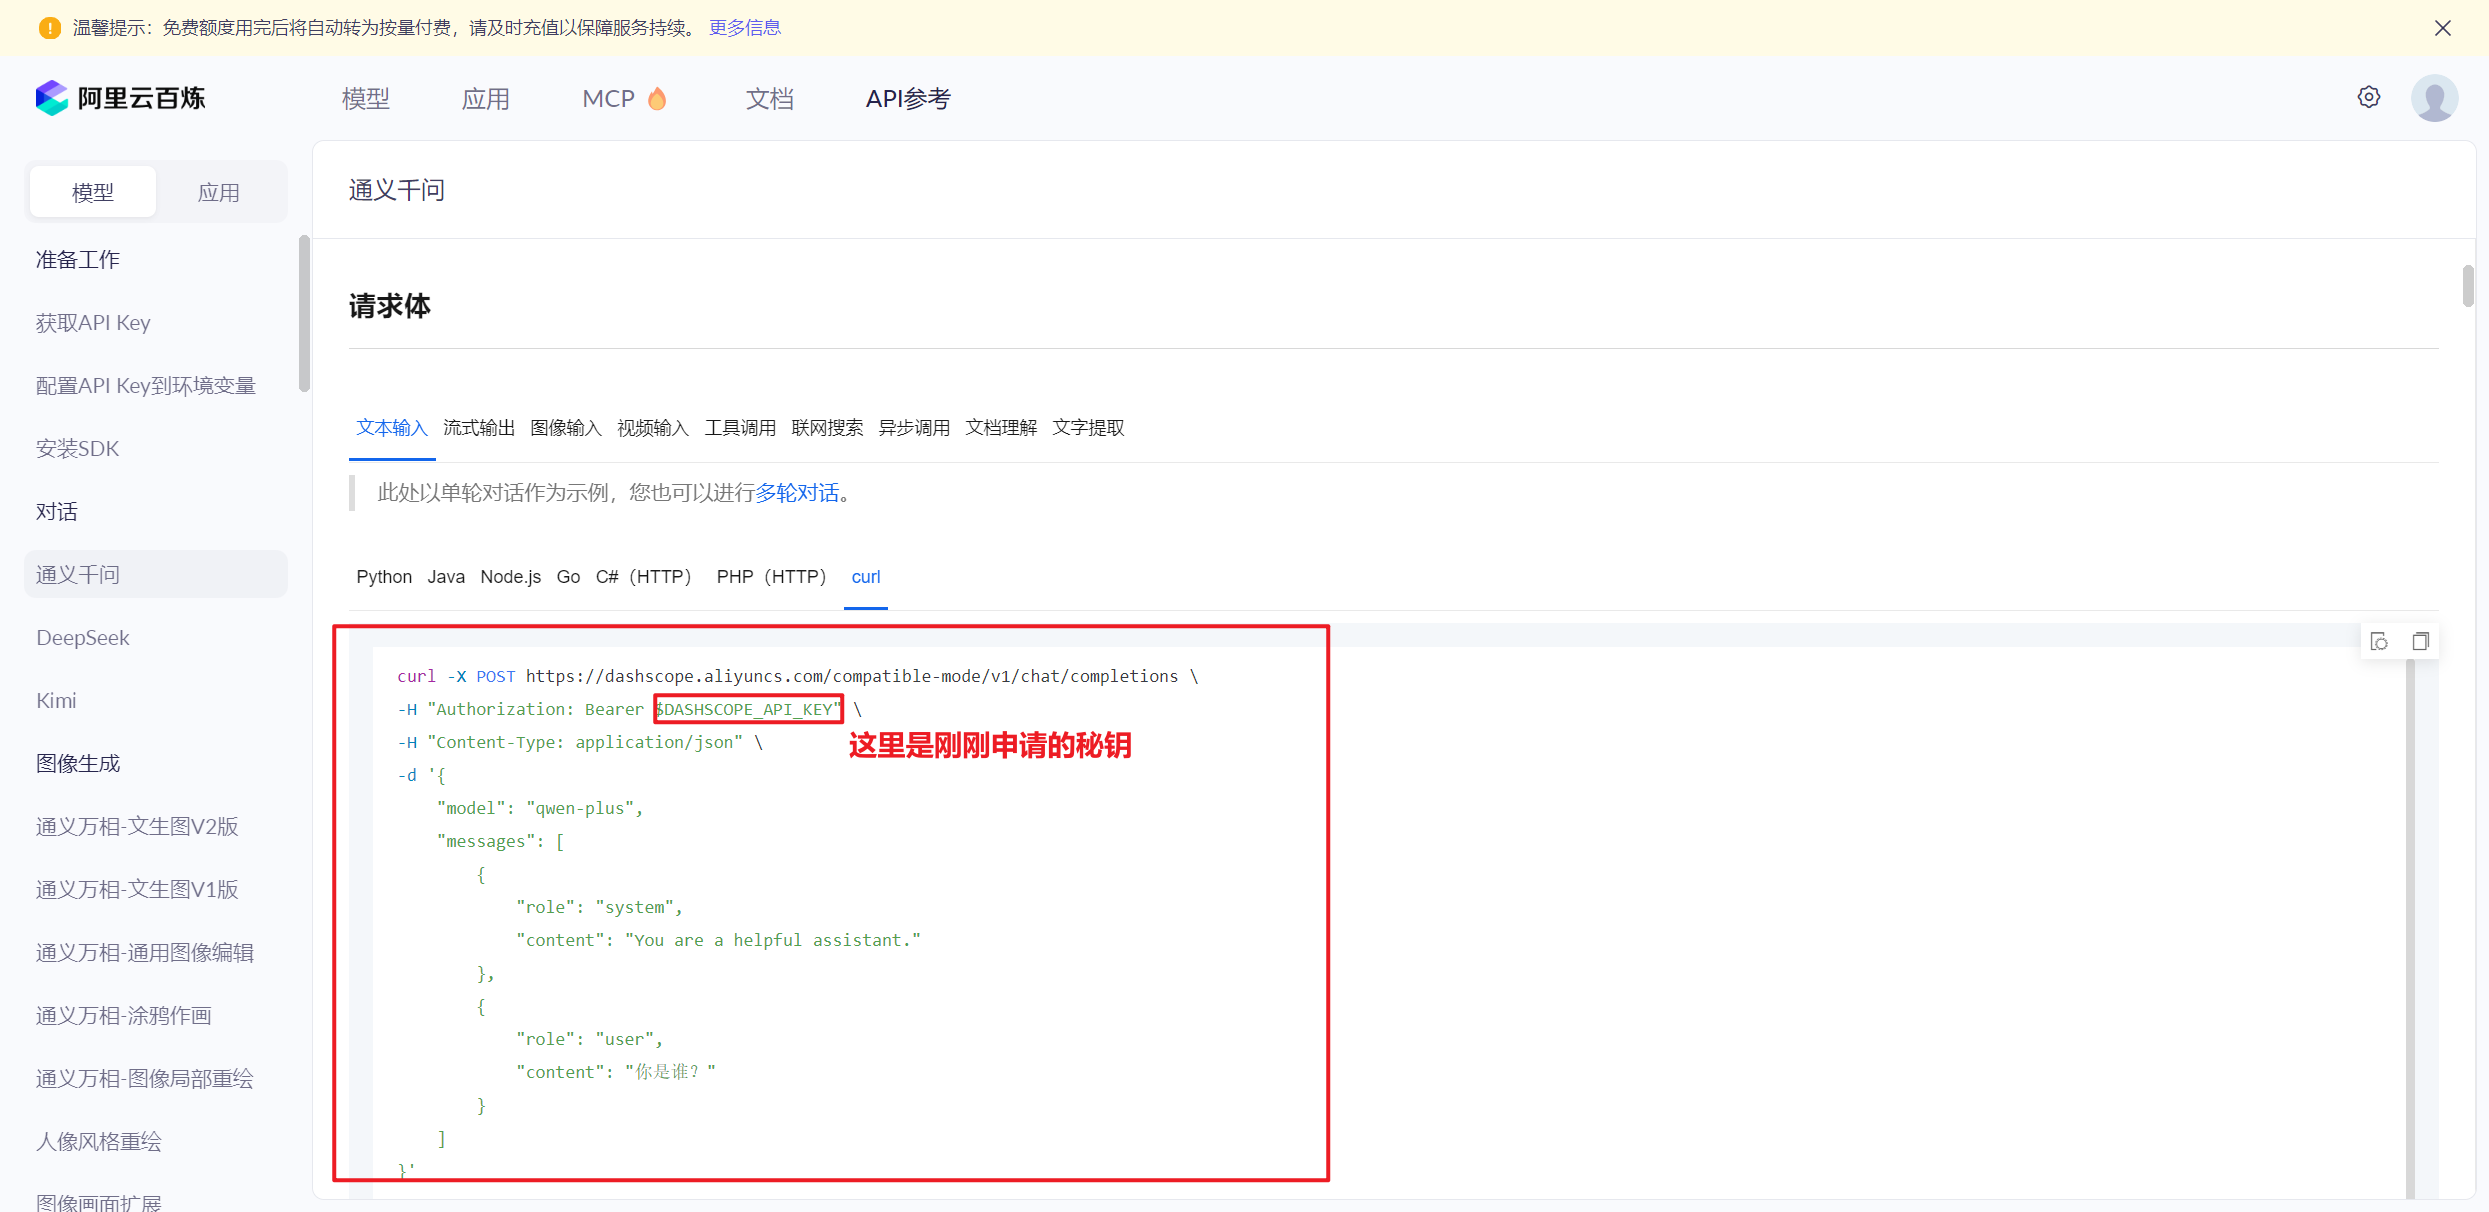Screen dimensions: 2489x1212
Task: Click the MCP flame icon
Action: click(657, 99)
